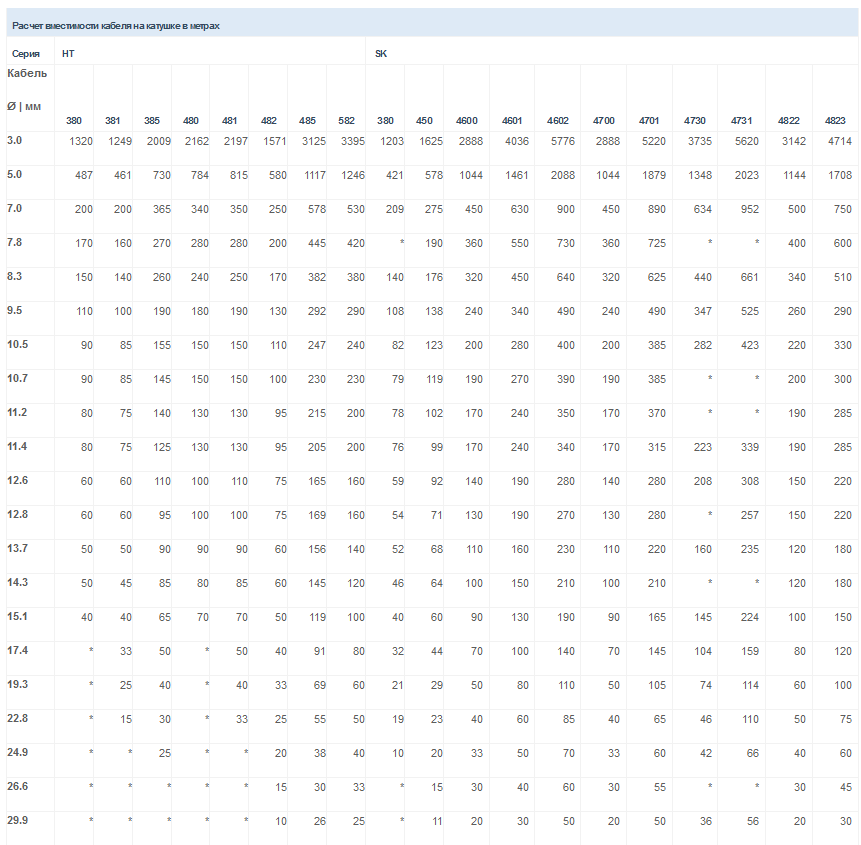861x845 pixels.
Task: Select the value 3395 in the 3.0 row
Action: 352,141
